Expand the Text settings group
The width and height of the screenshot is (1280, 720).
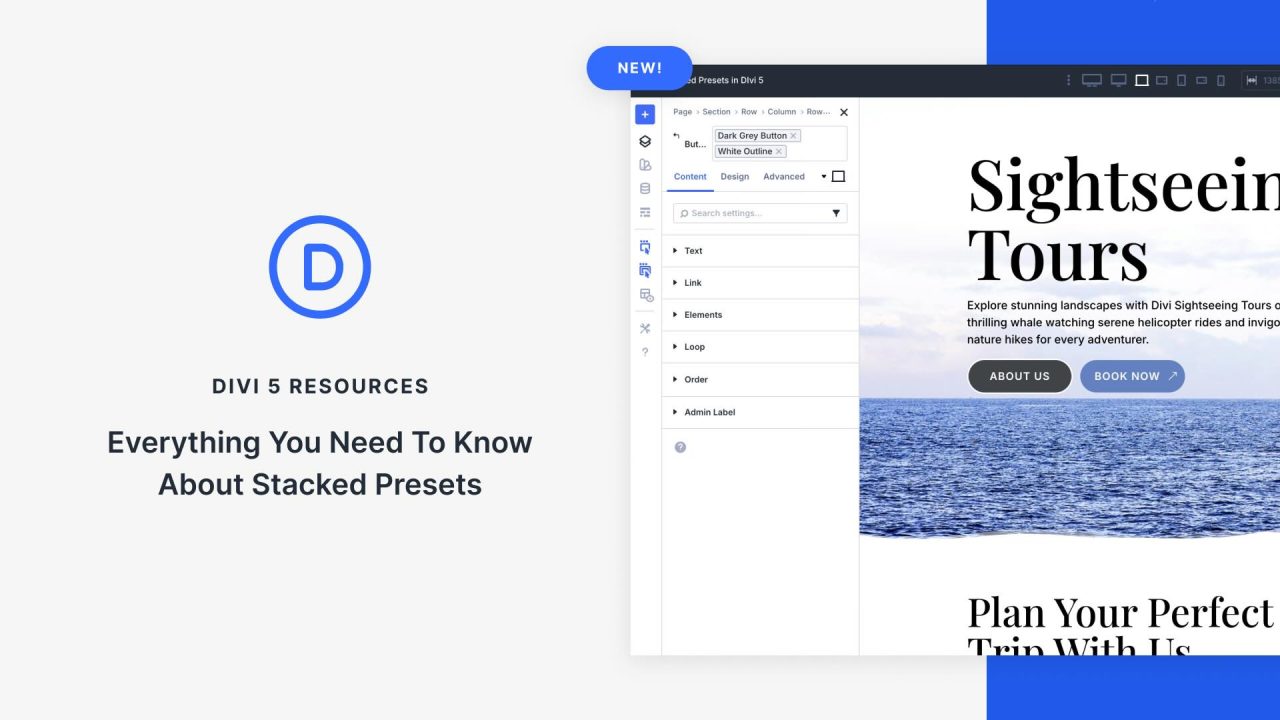point(692,251)
